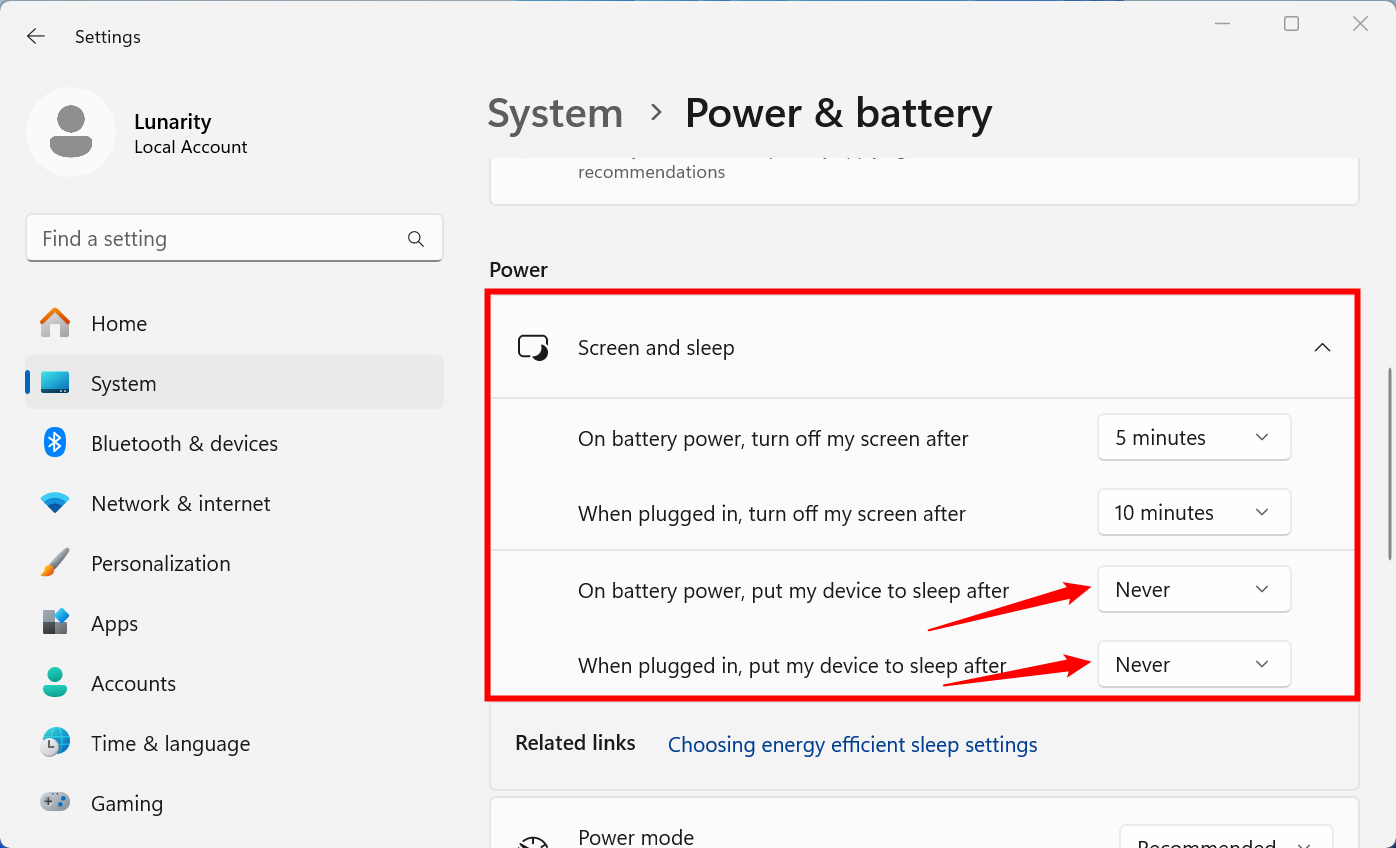Click the Bluetooth icon in sidebar
1396x848 pixels.
click(55, 443)
